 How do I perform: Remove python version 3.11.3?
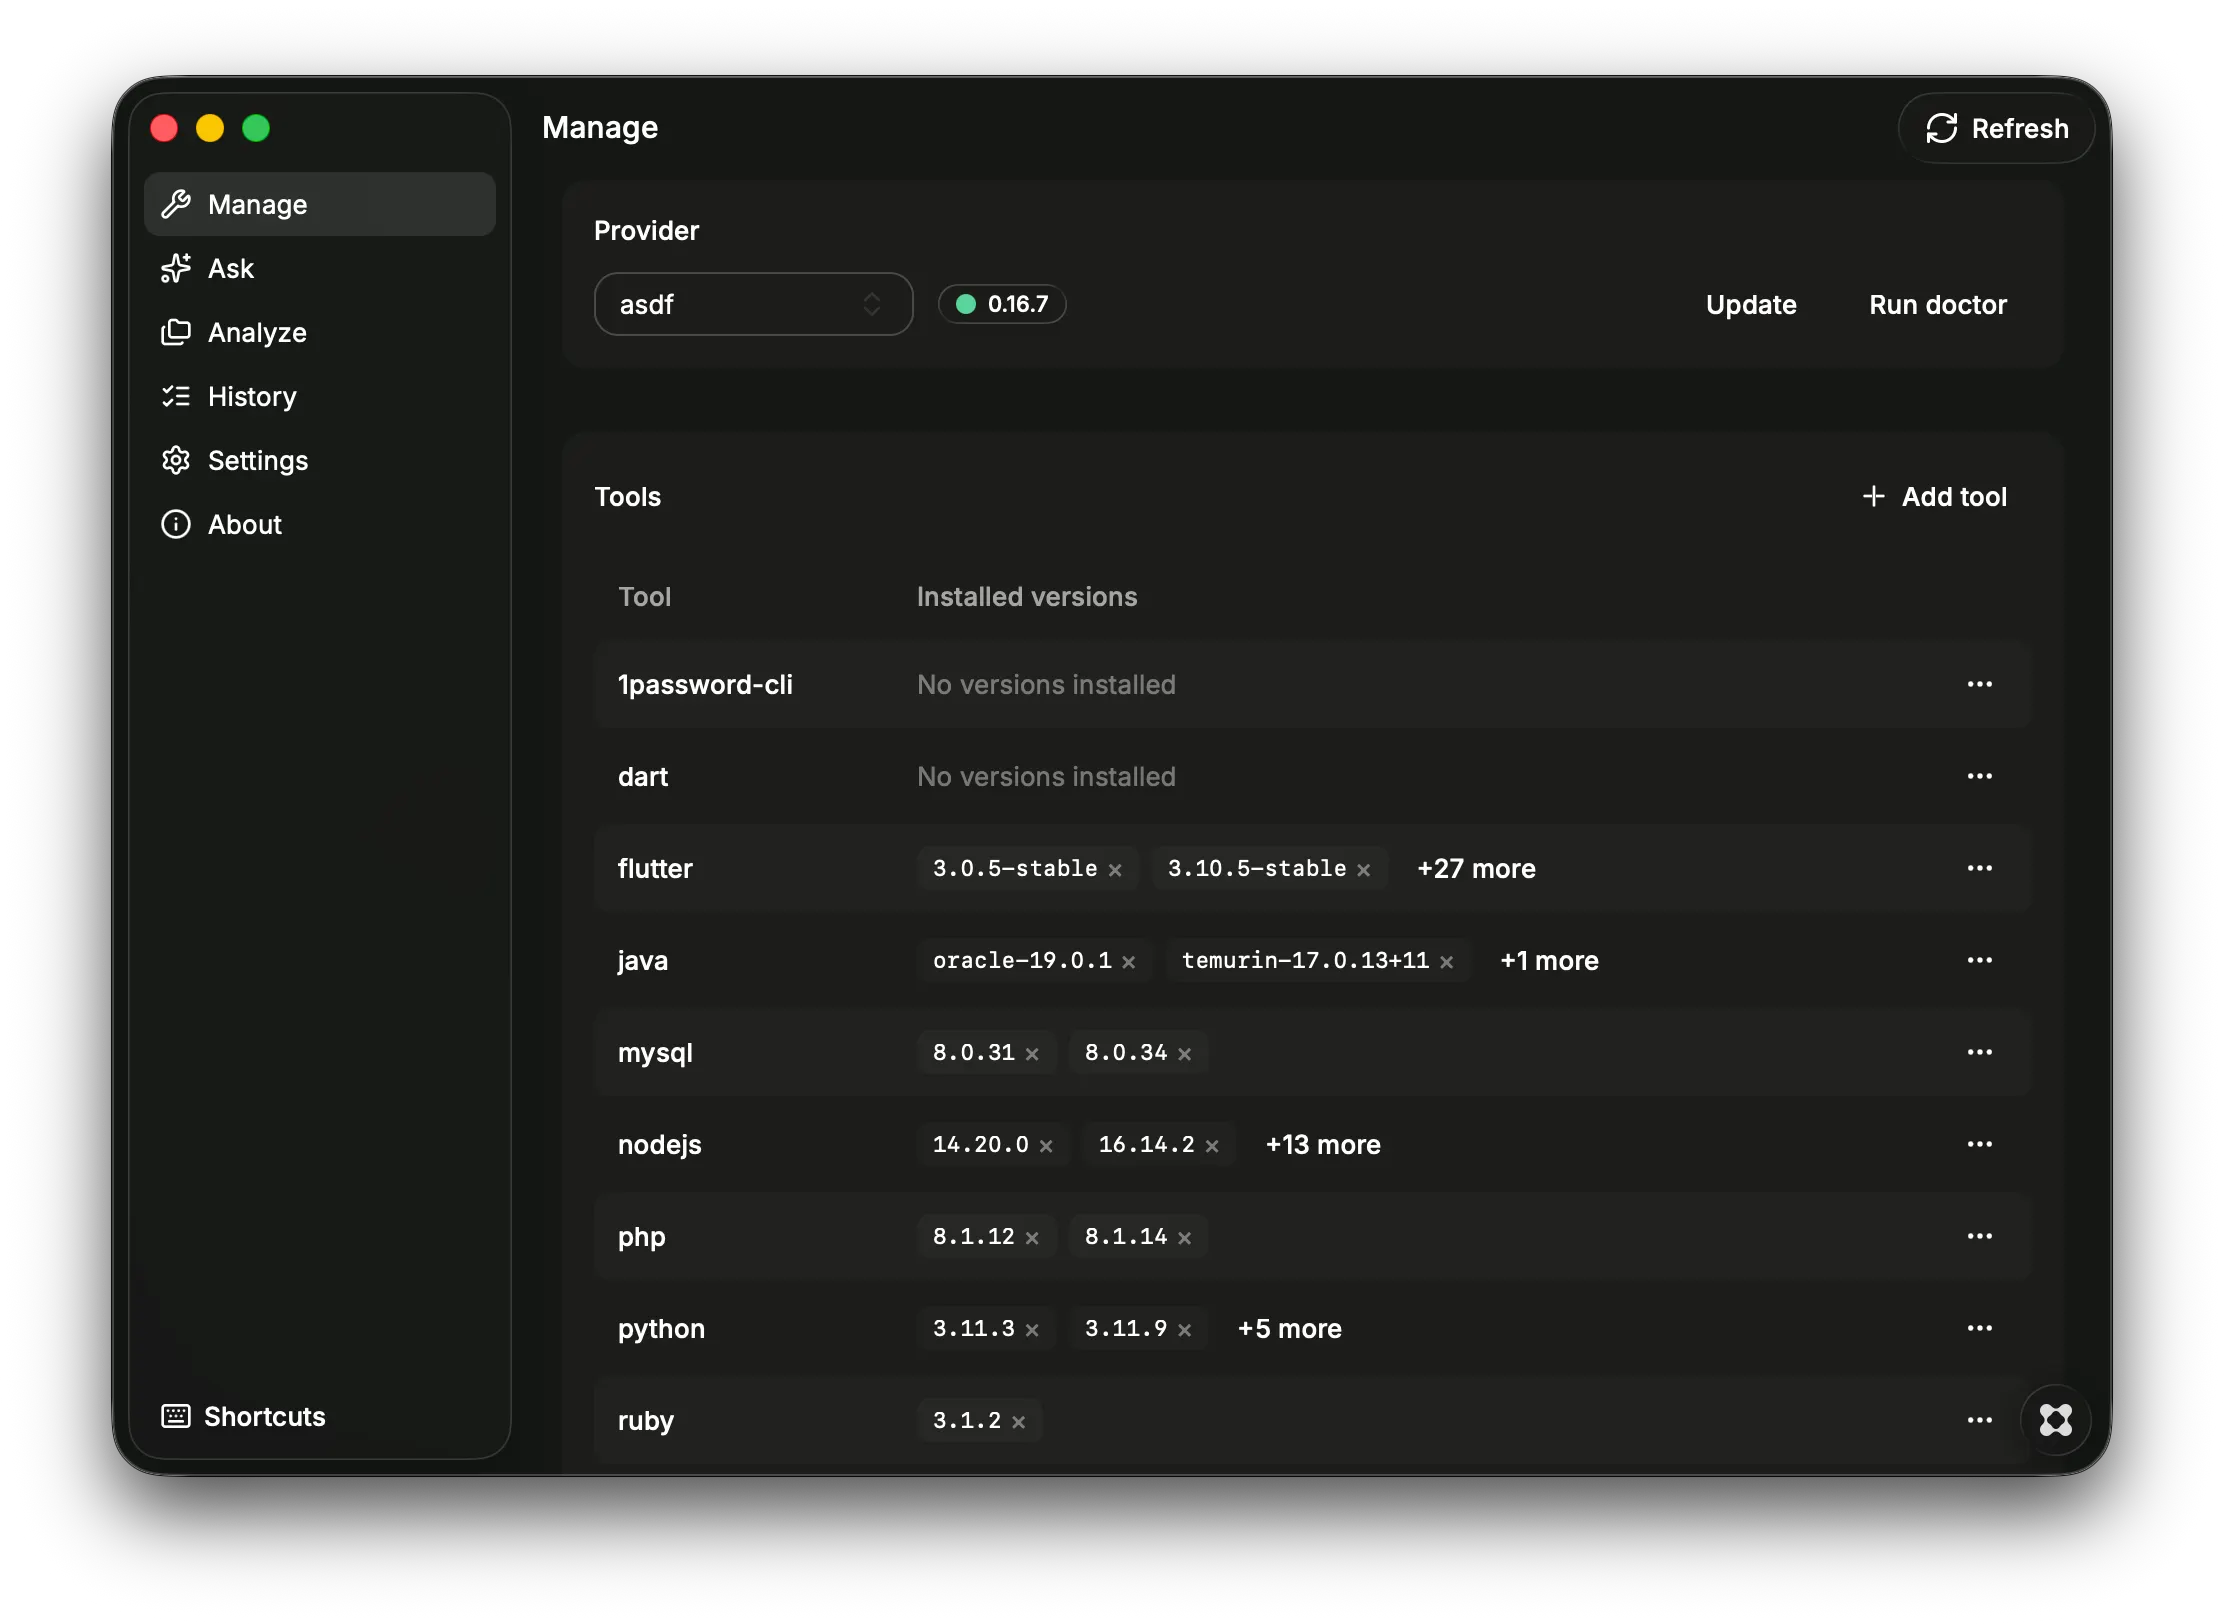[1032, 1330]
